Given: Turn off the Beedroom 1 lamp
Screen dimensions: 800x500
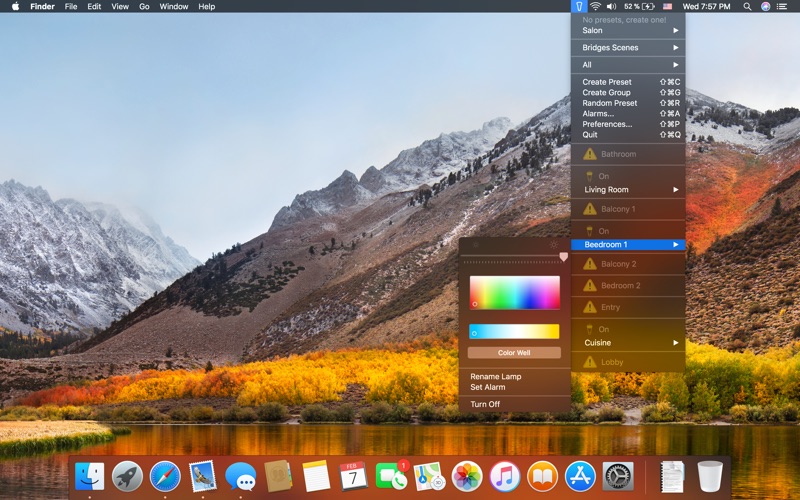Looking at the screenshot, I should pos(485,404).
